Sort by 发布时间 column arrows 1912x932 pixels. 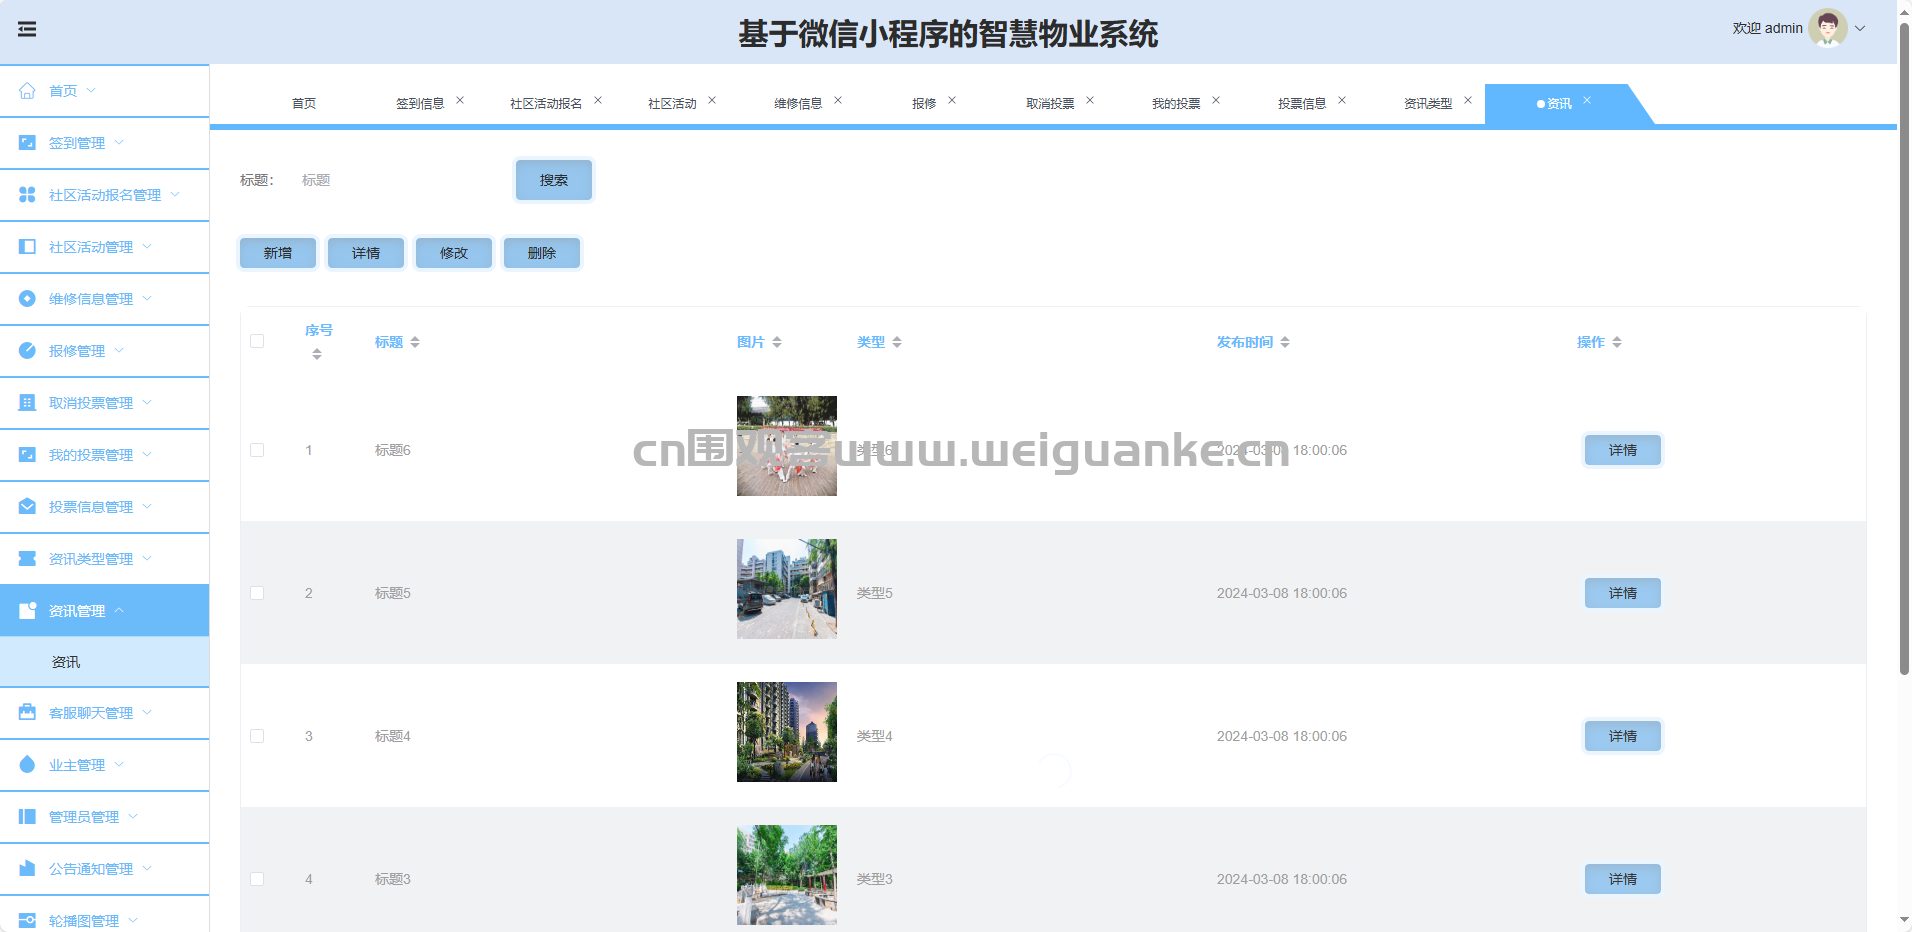[1285, 342]
